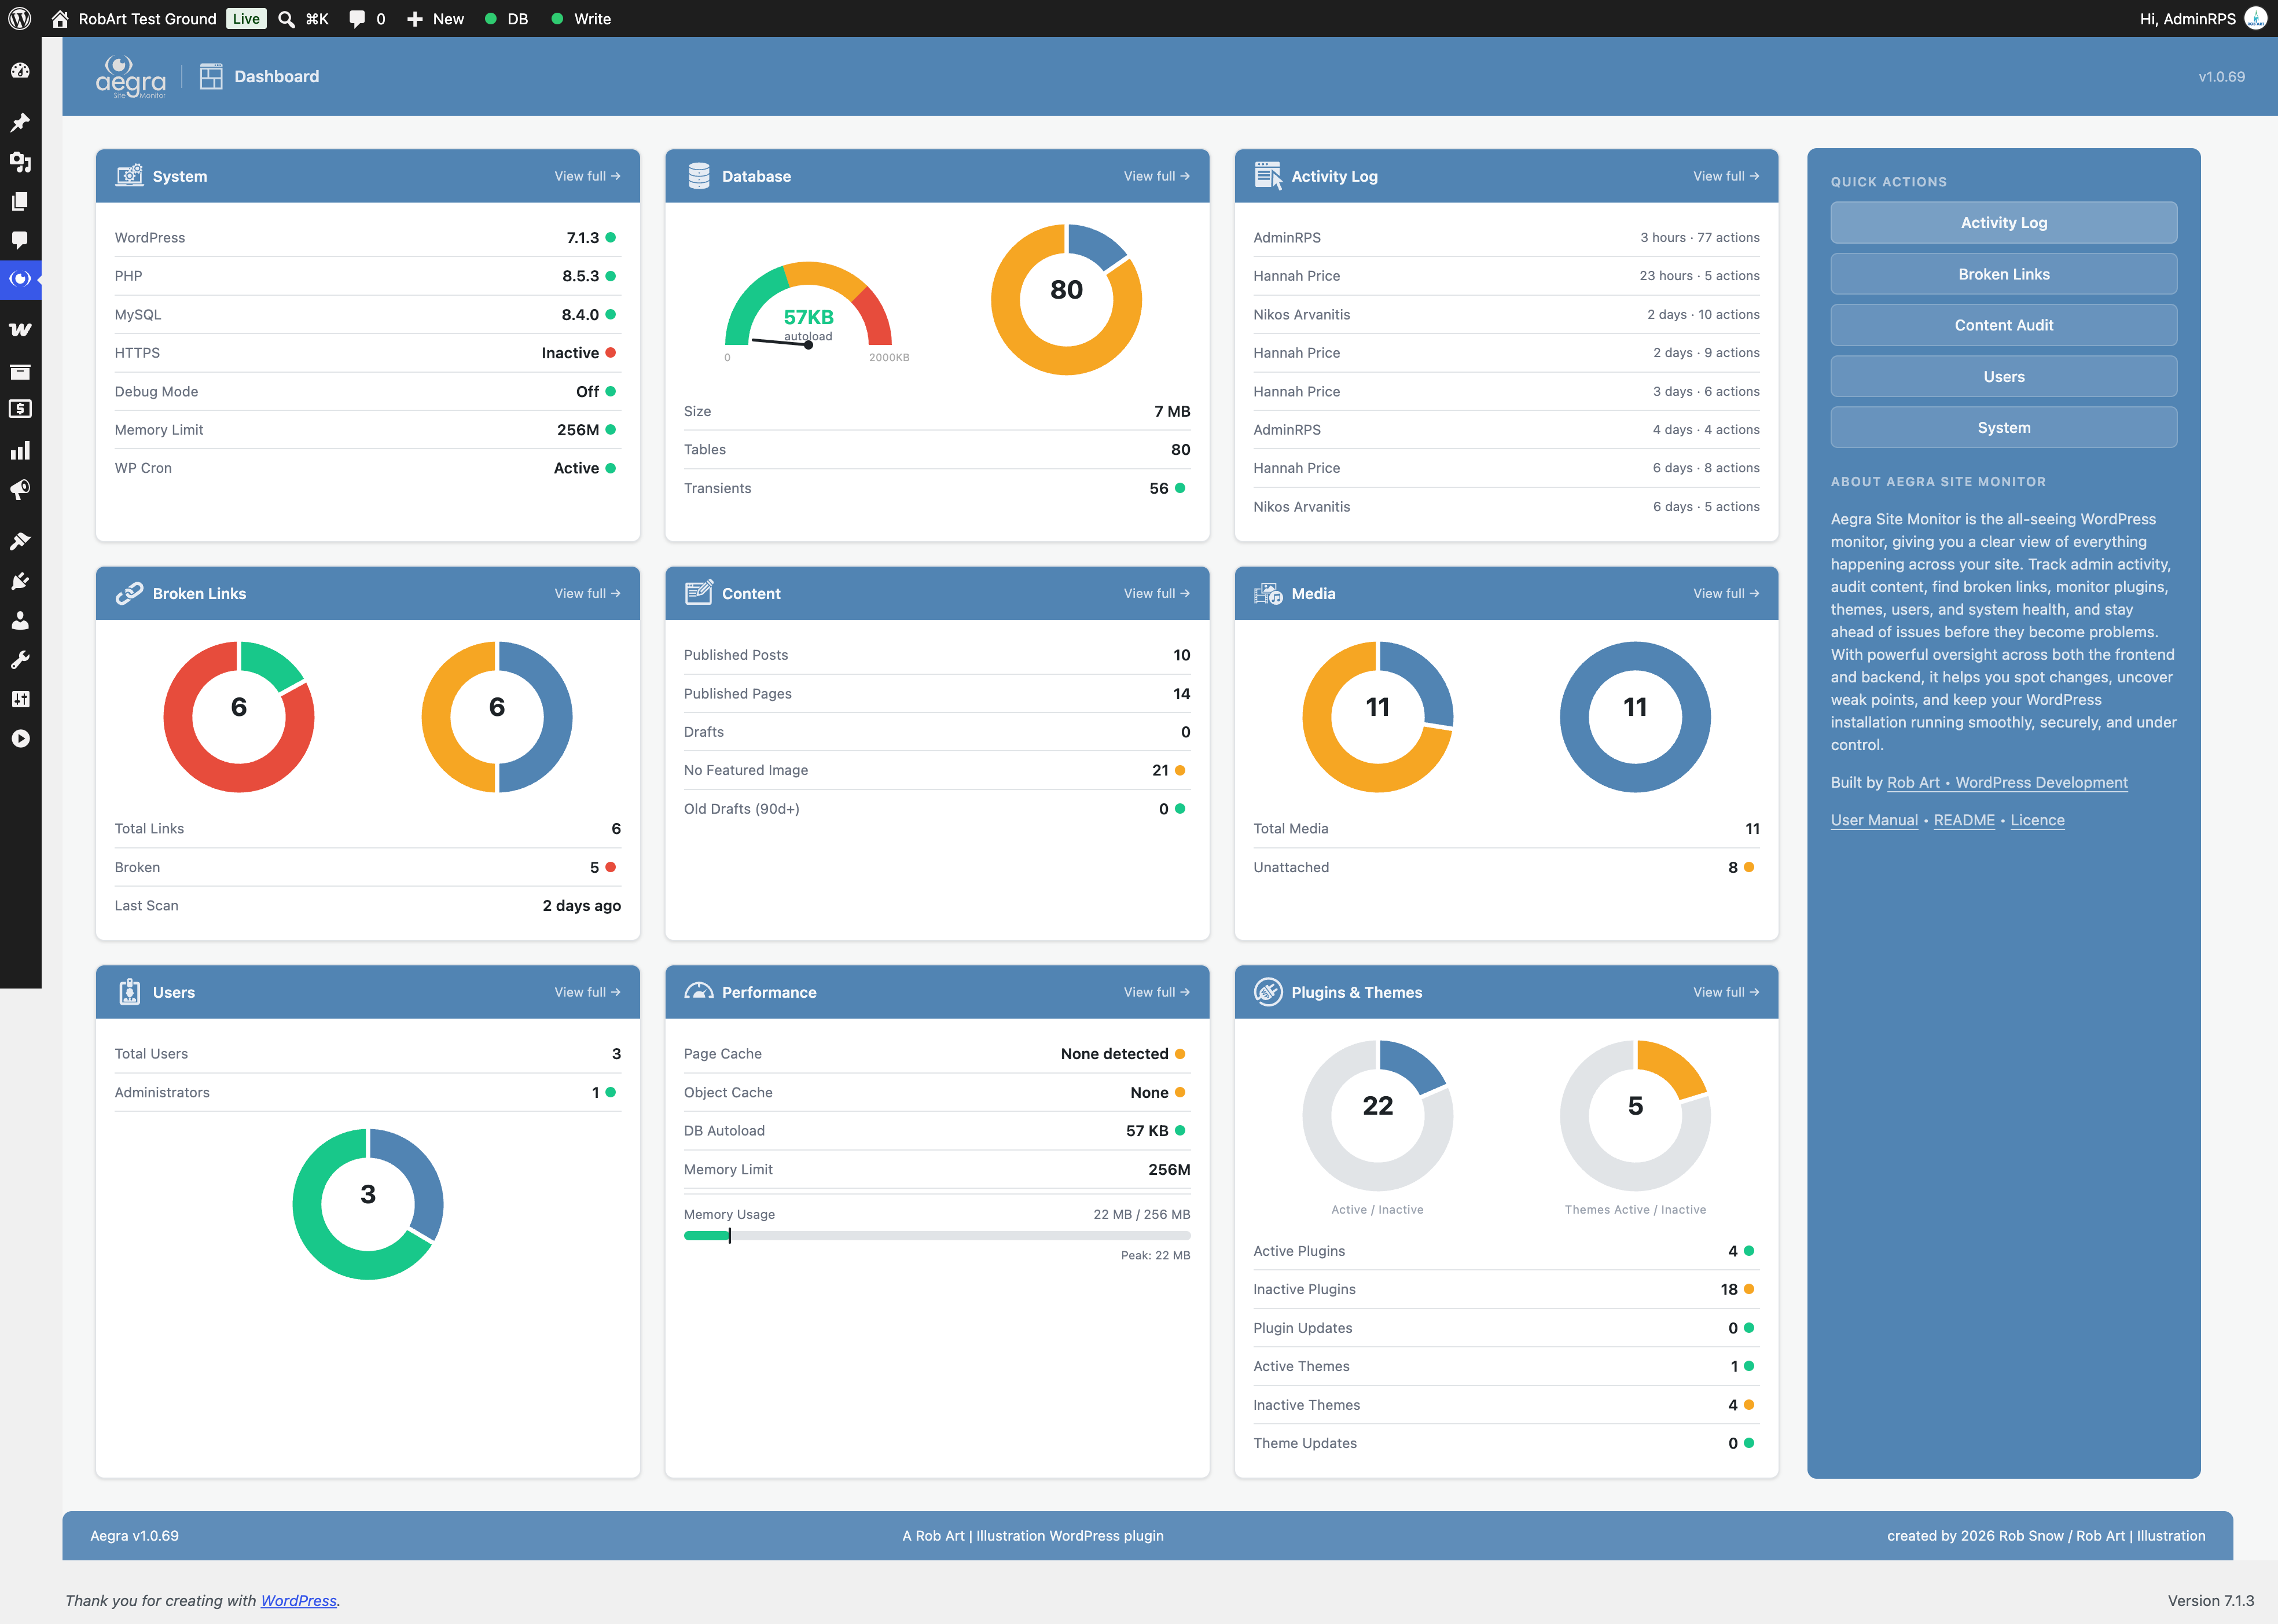Screen dimensions: 2278x1624
Task: Open Pages from the sidebar
Action: pos(20,201)
